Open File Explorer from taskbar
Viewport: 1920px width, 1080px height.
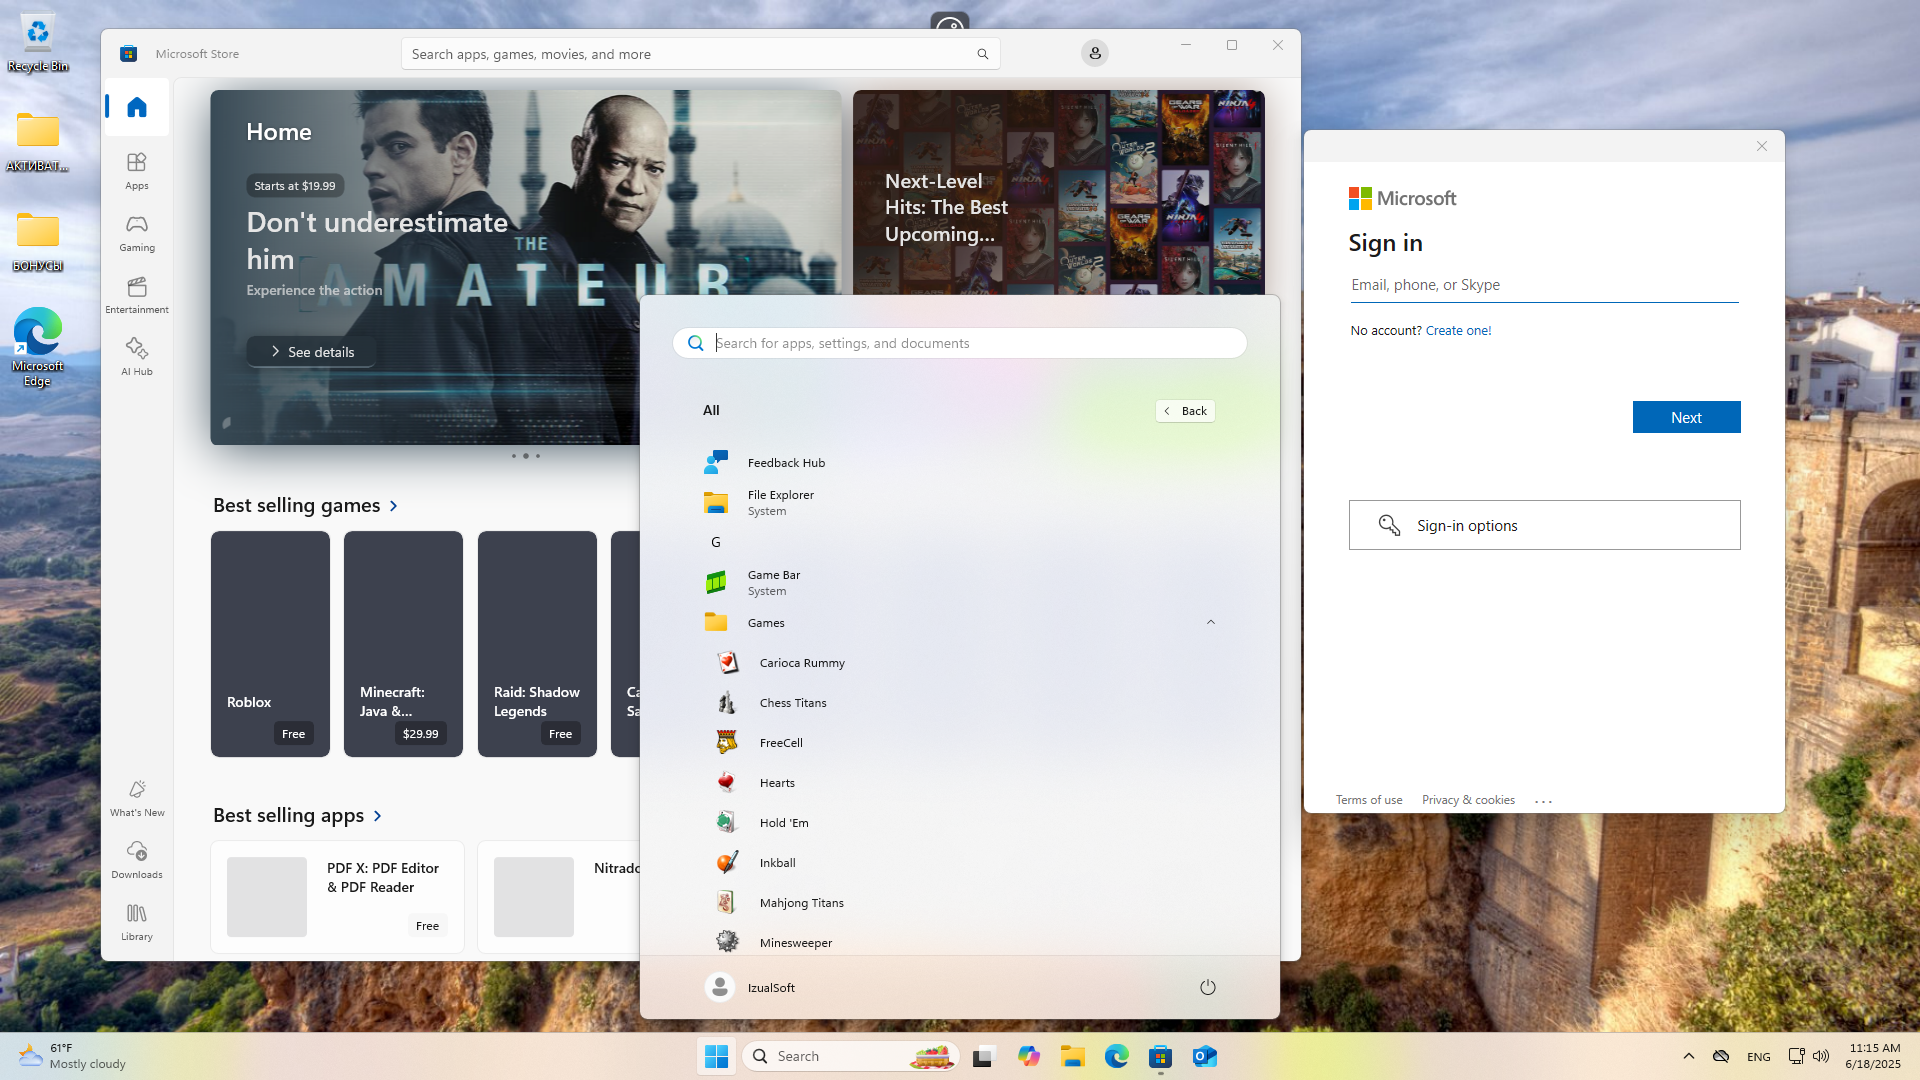(x=1072, y=1056)
